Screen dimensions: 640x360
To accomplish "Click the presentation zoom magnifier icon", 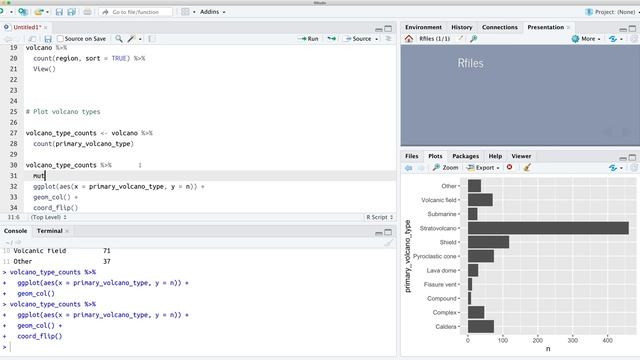I will (473, 39).
